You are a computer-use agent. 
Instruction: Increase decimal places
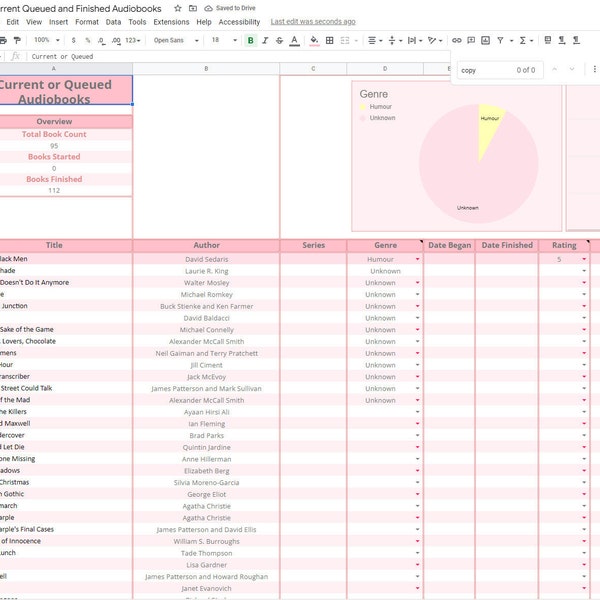[x=116, y=40]
